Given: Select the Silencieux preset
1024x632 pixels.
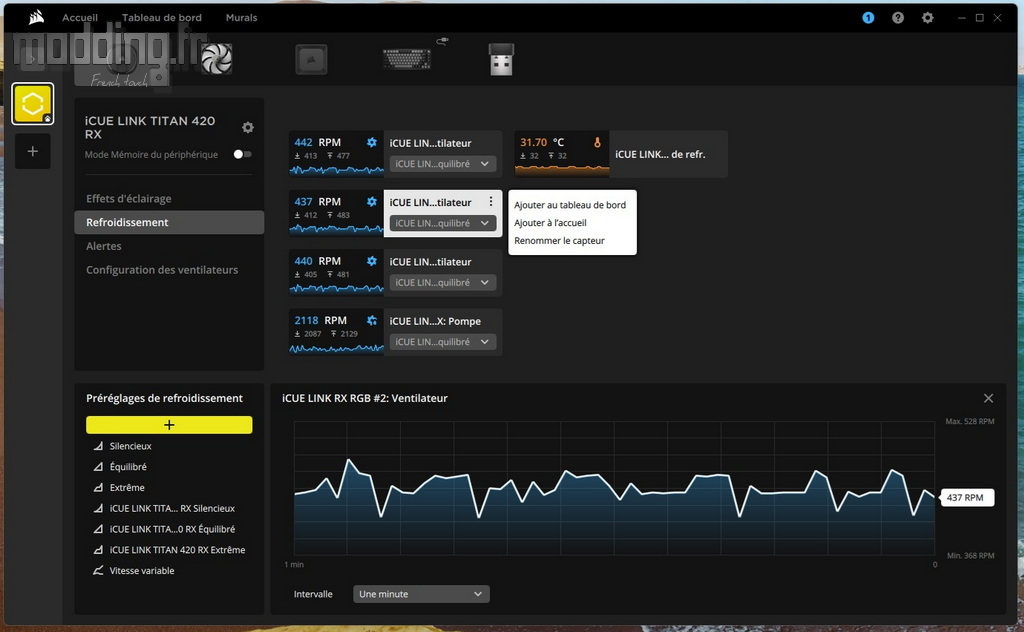Looking at the screenshot, I should pyautogui.click(x=131, y=446).
